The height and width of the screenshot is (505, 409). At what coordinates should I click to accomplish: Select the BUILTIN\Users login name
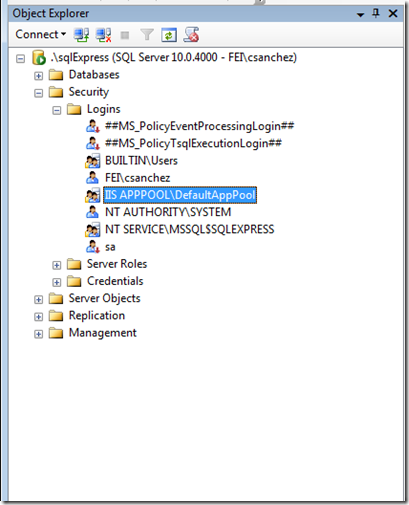(x=141, y=161)
